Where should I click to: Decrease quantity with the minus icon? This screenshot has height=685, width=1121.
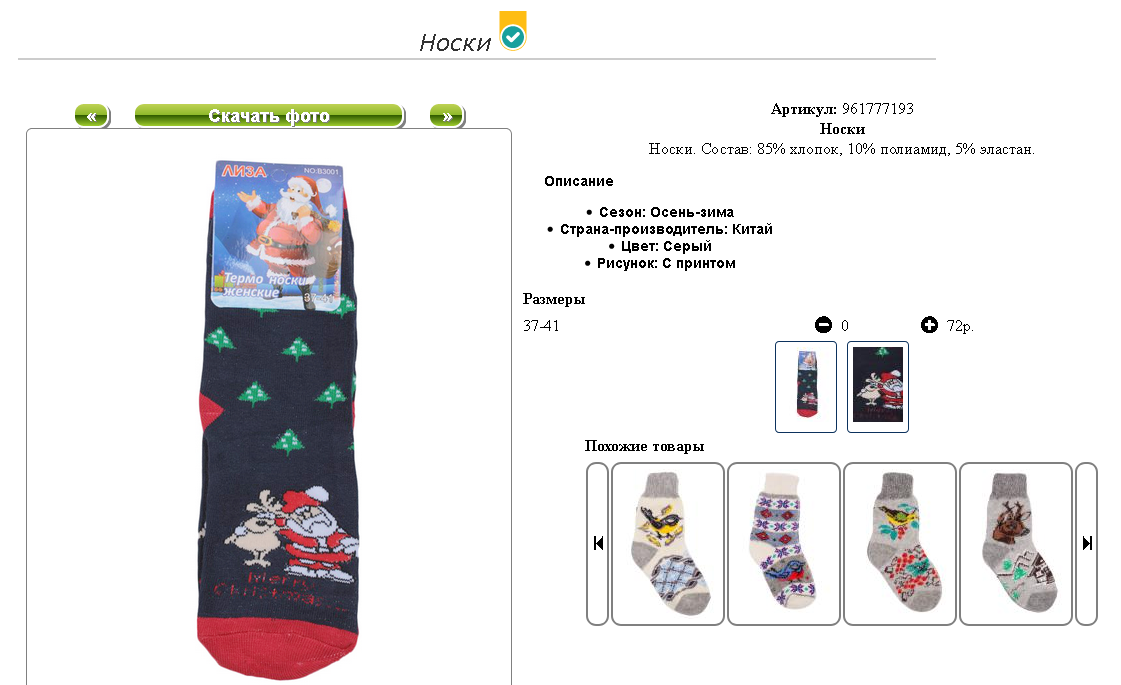824,325
